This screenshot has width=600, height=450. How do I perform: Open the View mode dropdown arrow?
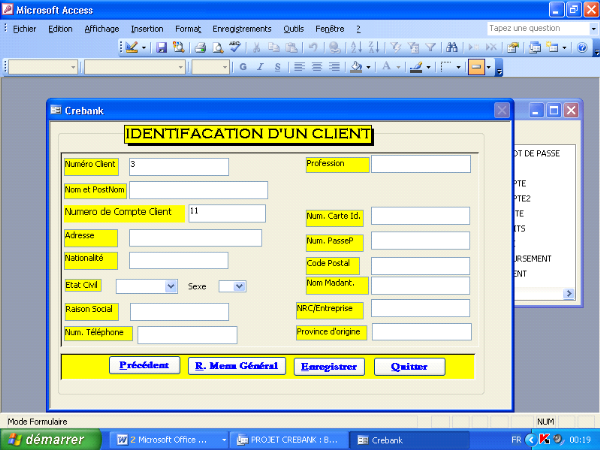[144, 47]
